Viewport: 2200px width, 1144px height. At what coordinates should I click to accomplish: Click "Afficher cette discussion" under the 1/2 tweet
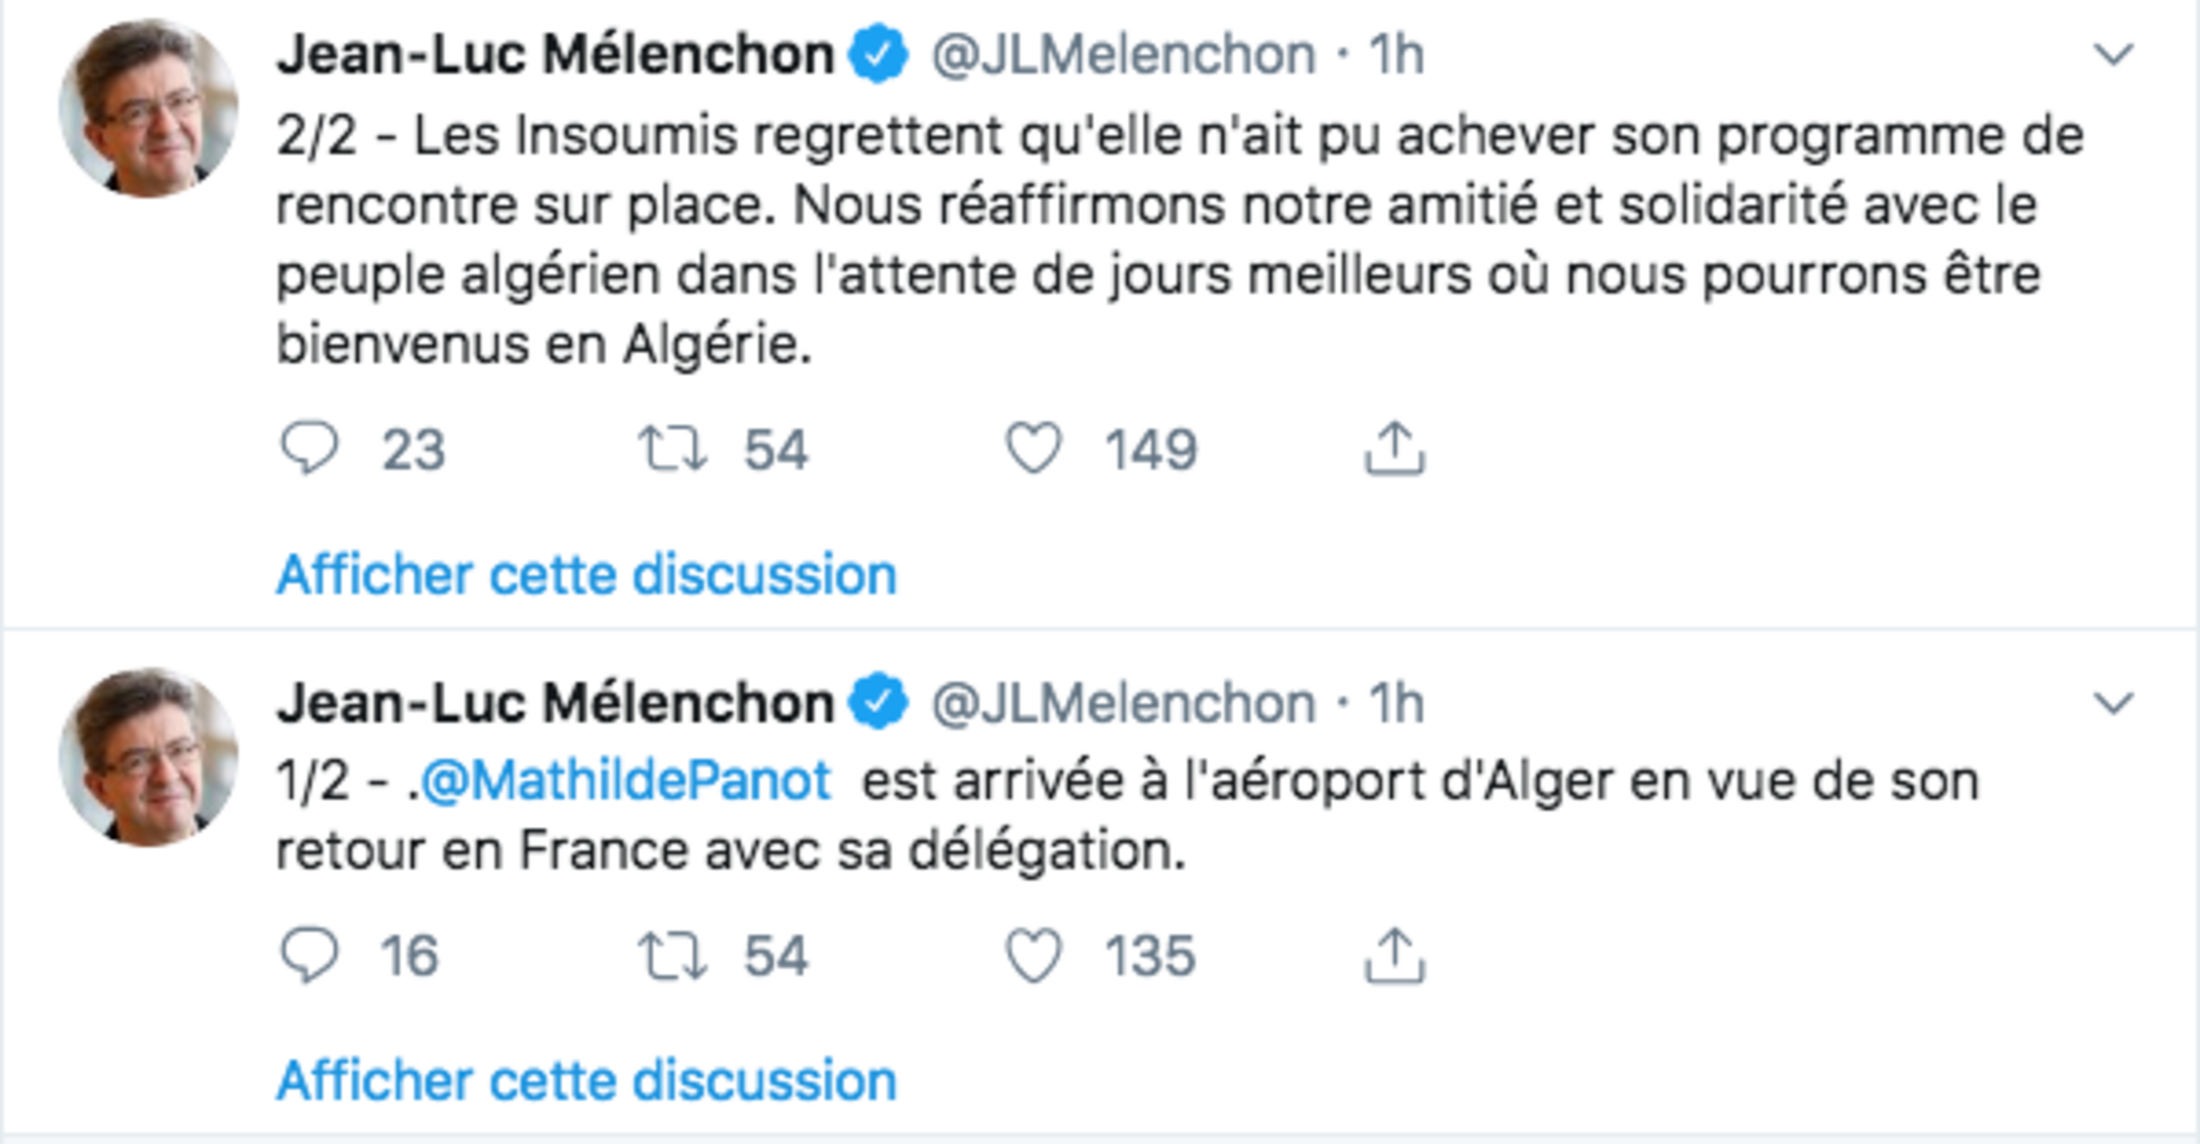tap(586, 1081)
